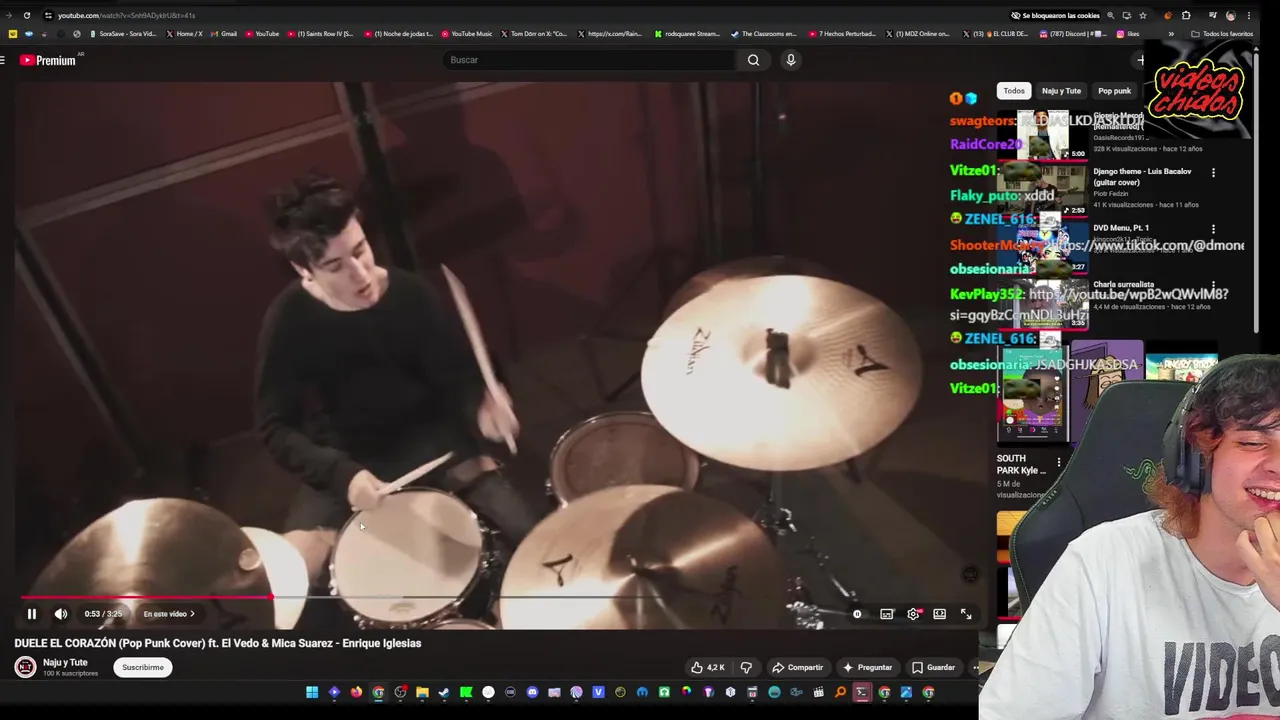
Task: Open the browser three-dot menu
Action: click(x=1248, y=15)
